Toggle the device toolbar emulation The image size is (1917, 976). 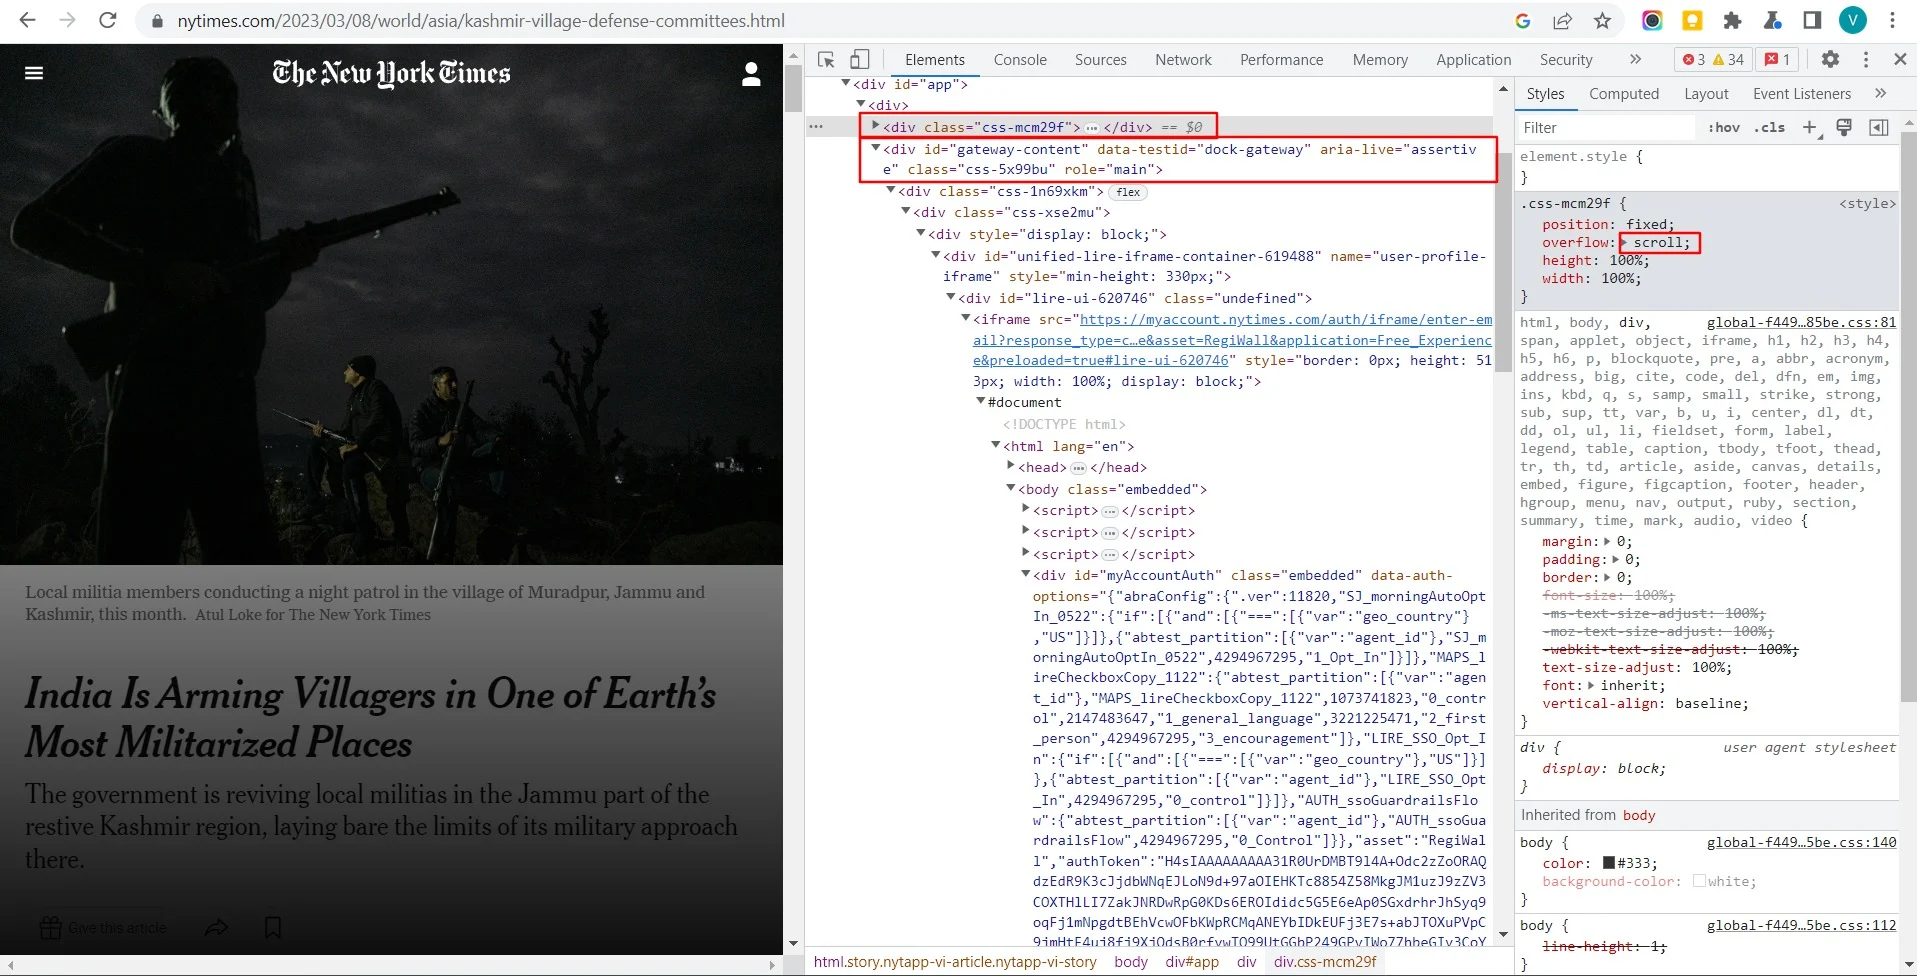click(x=860, y=60)
